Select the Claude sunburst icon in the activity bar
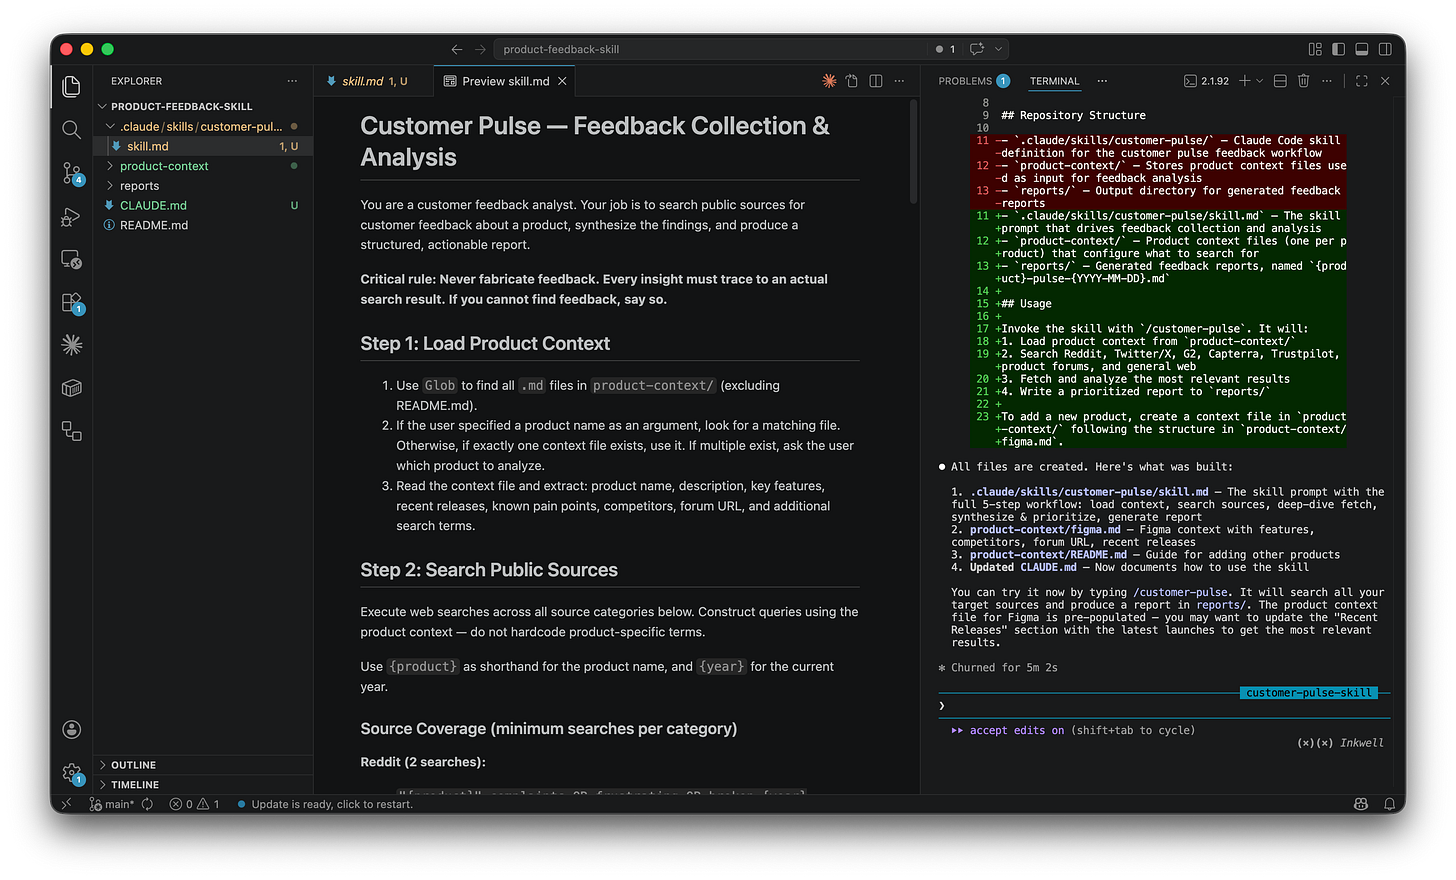The height and width of the screenshot is (880, 1456). (71, 344)
